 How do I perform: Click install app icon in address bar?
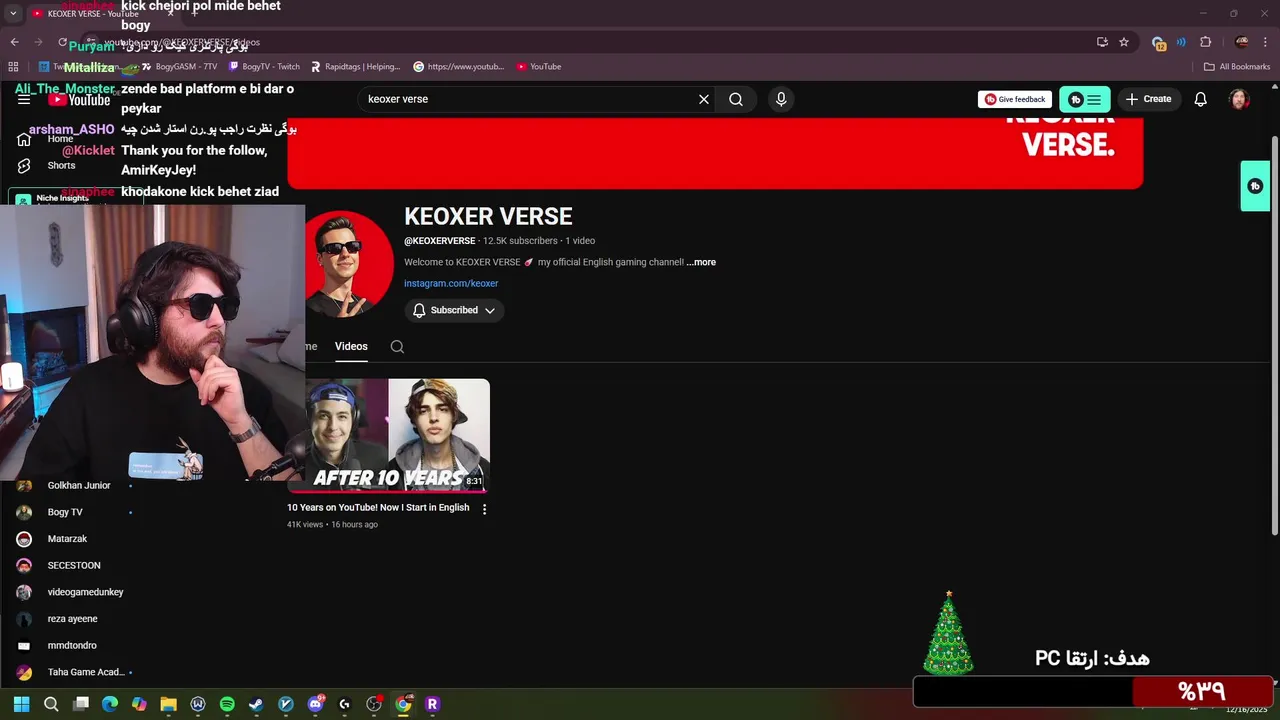tap(1102, 42)
